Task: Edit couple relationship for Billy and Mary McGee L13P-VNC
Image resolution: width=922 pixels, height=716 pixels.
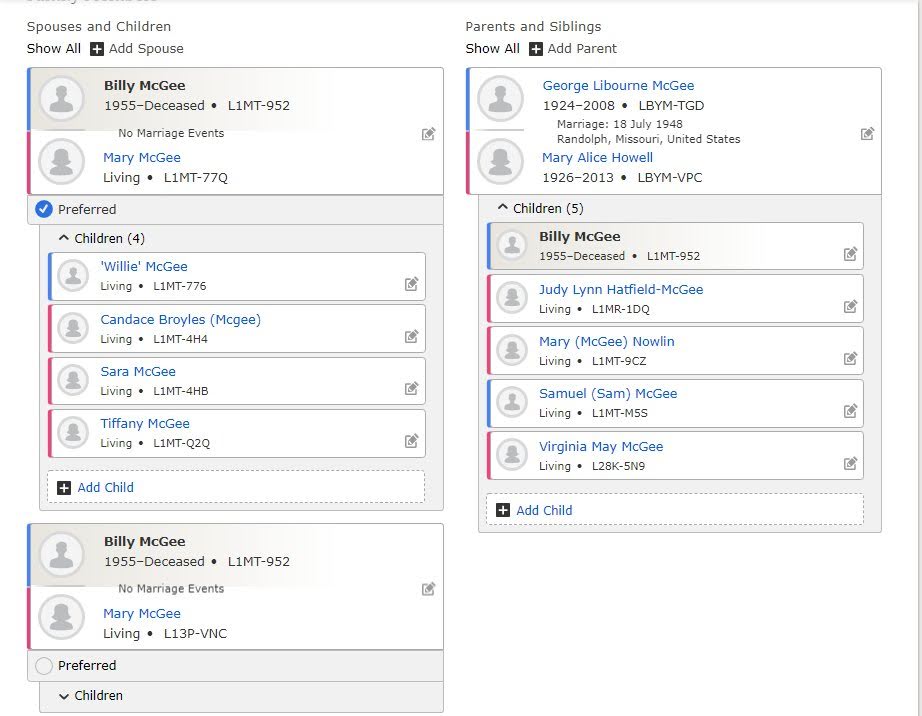Action: (x=428, y=589)
